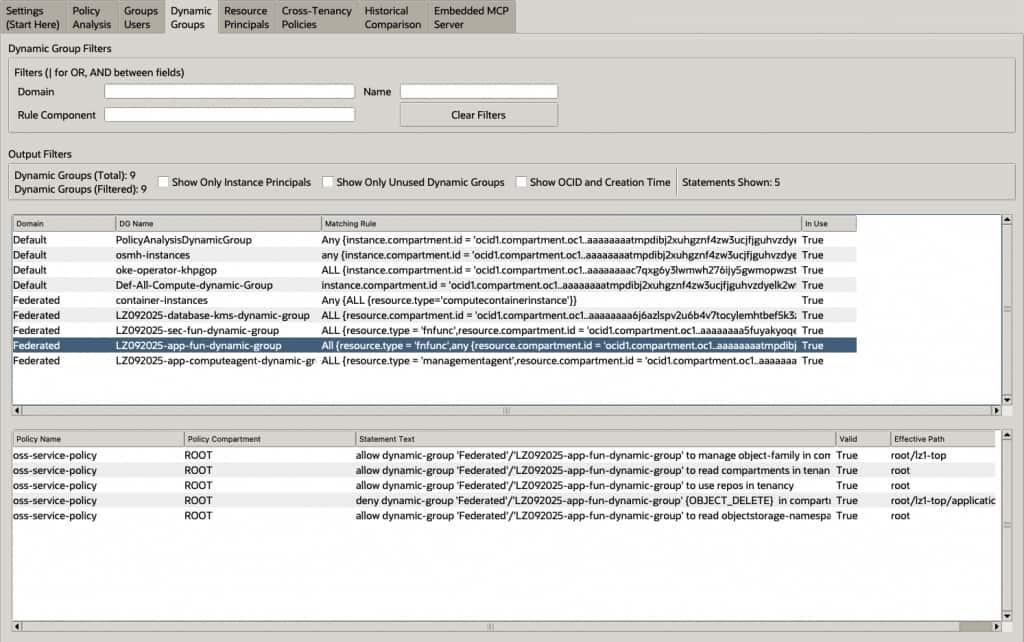This screenshot has width=1024, height=642.
Task: Click right arrow of statements horizontal scrollbar
Action: [x=996, y=626]
